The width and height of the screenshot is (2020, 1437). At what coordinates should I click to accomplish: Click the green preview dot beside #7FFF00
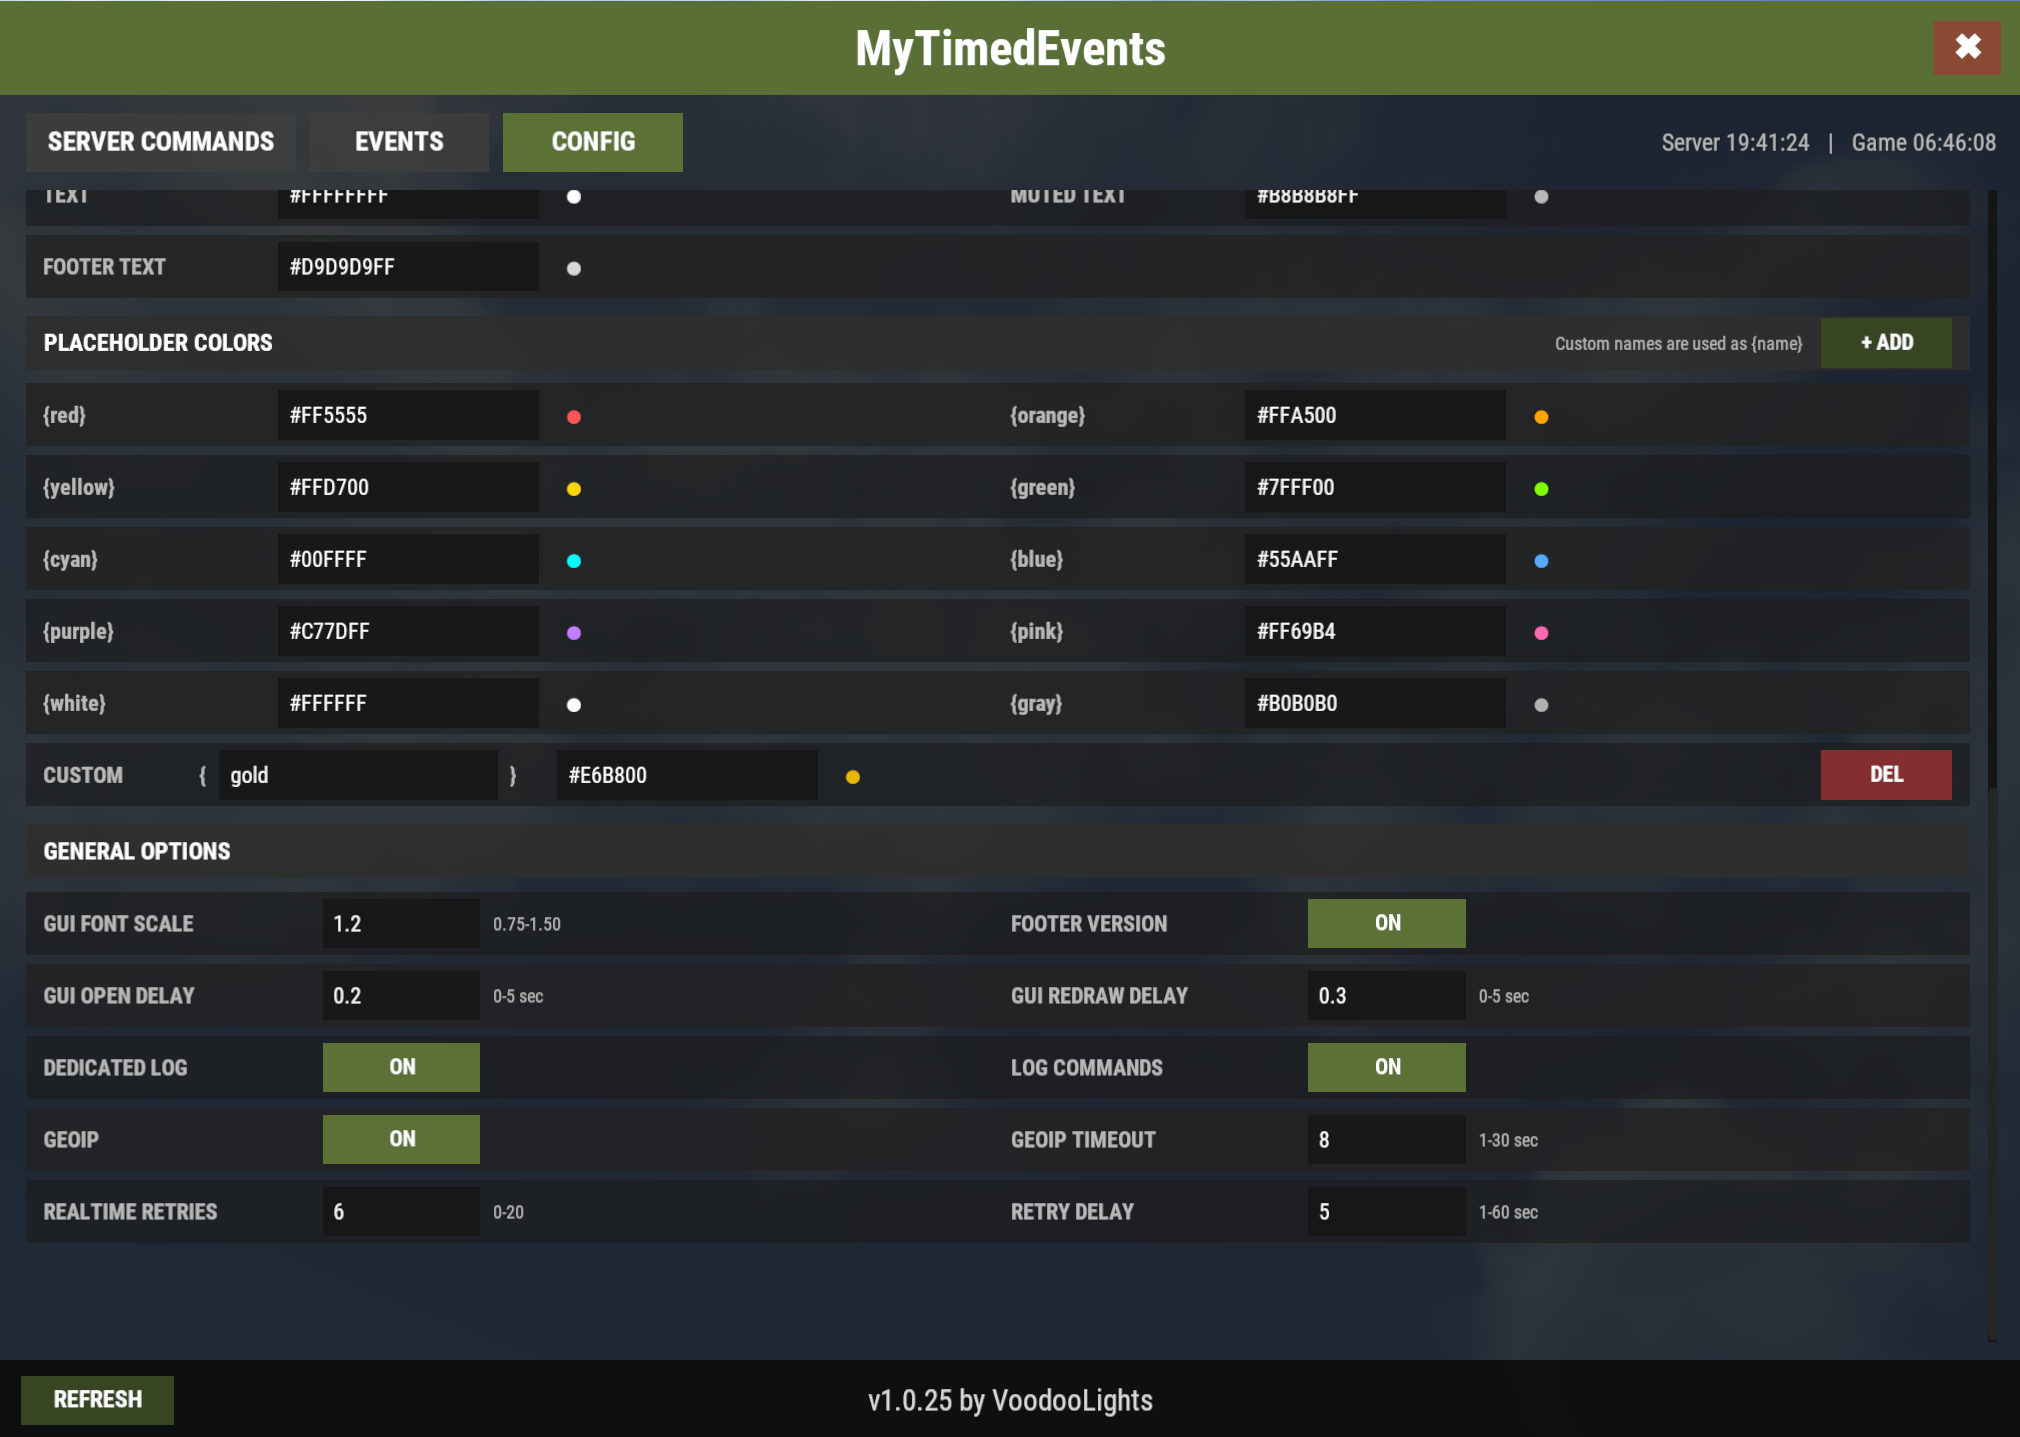pos(1541,489)
